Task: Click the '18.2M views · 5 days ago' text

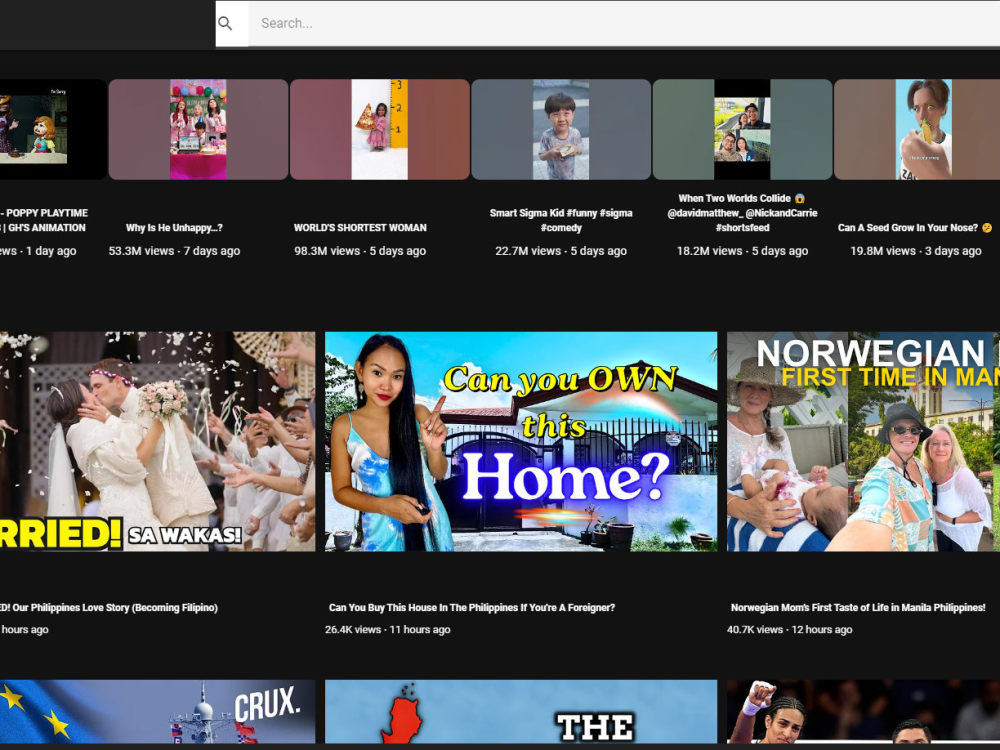Action: (x=742, y=251)
